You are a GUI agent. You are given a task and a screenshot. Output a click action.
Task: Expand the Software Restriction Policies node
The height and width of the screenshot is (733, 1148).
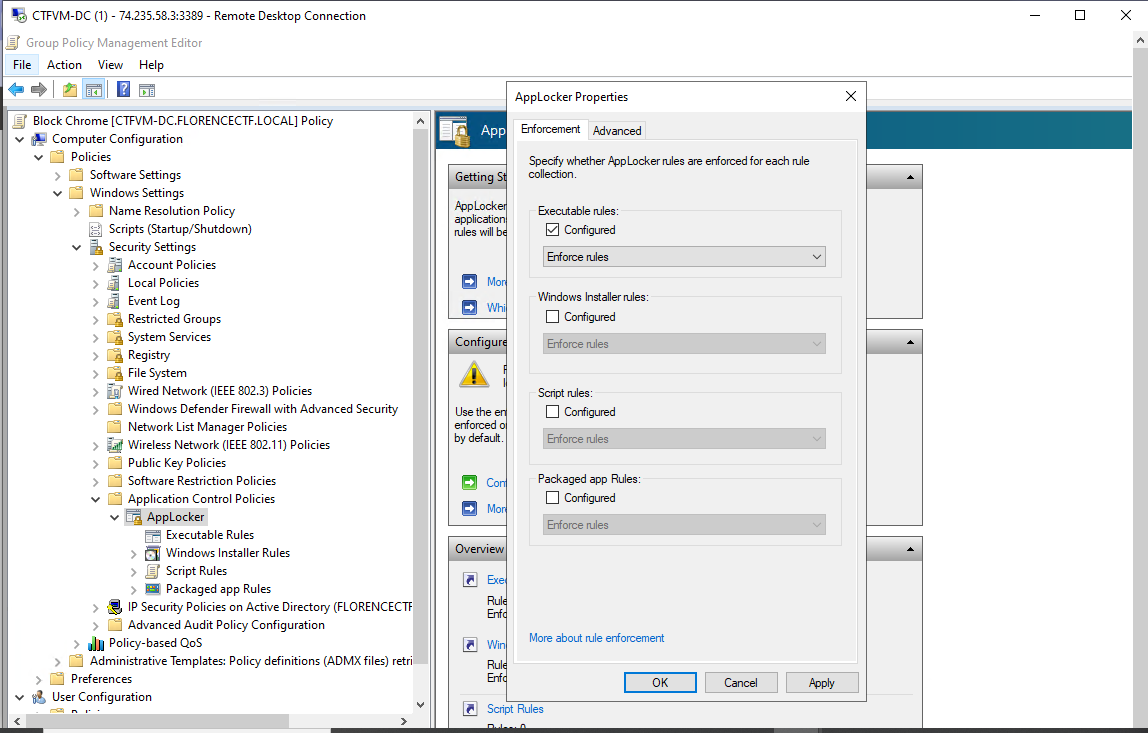[96, 482]
